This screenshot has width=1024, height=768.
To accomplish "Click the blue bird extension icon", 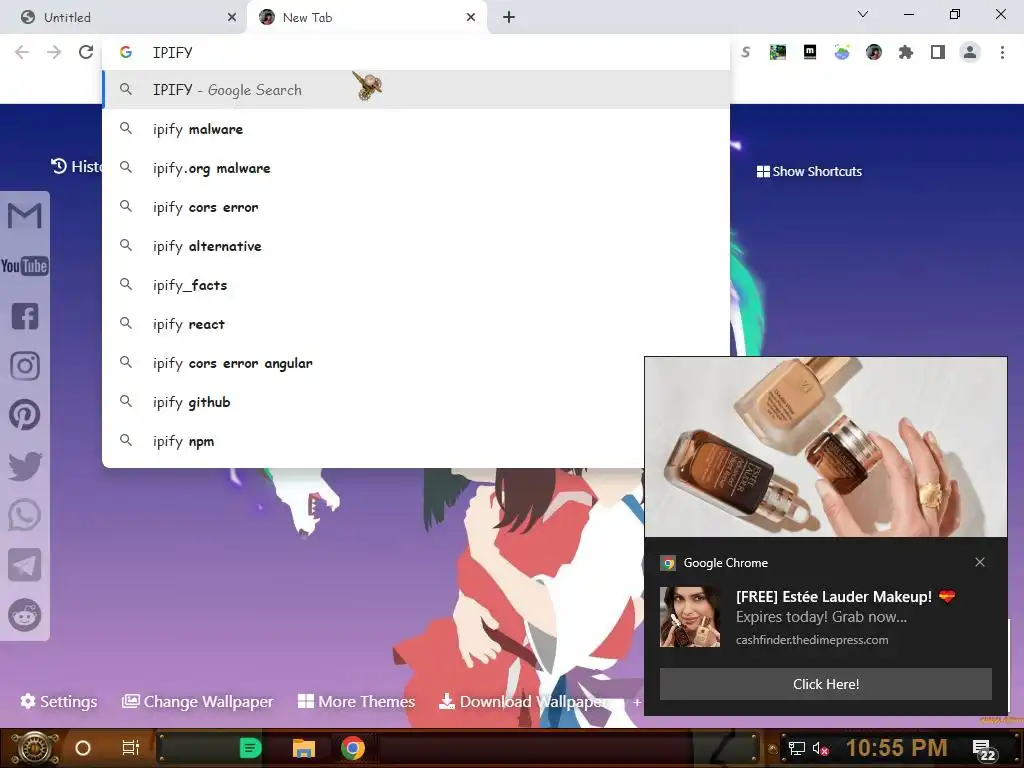I will 842,52.
